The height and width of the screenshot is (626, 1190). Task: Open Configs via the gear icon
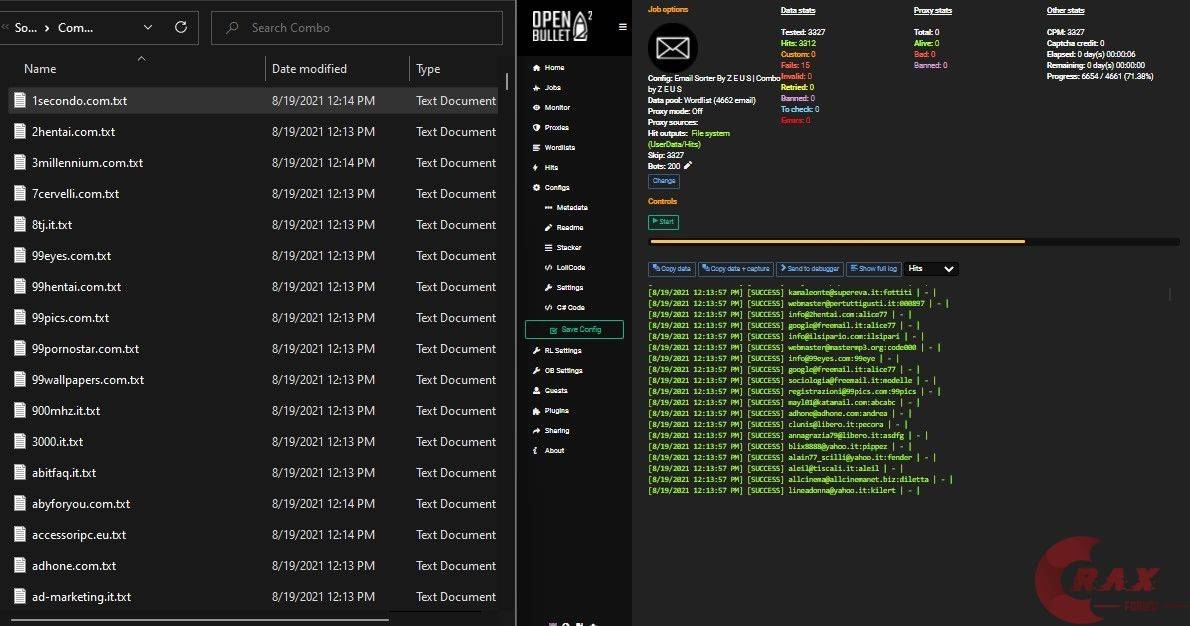pyautogui.click(x=537, y=187)
